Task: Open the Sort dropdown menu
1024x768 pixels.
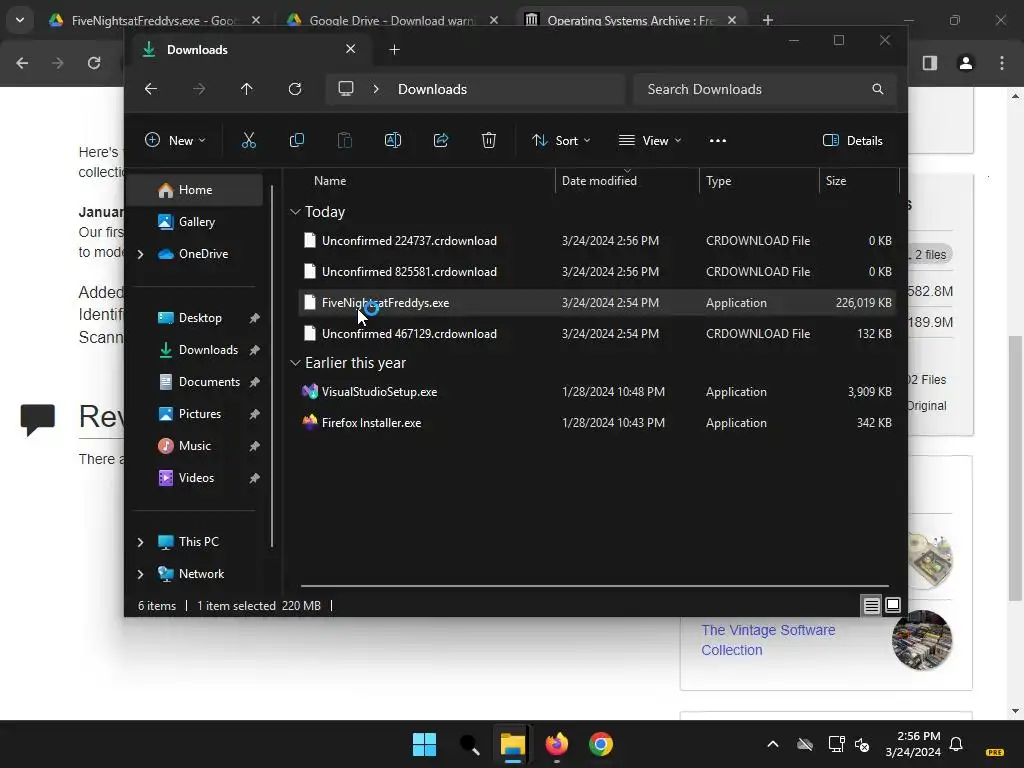Action: 561,140
